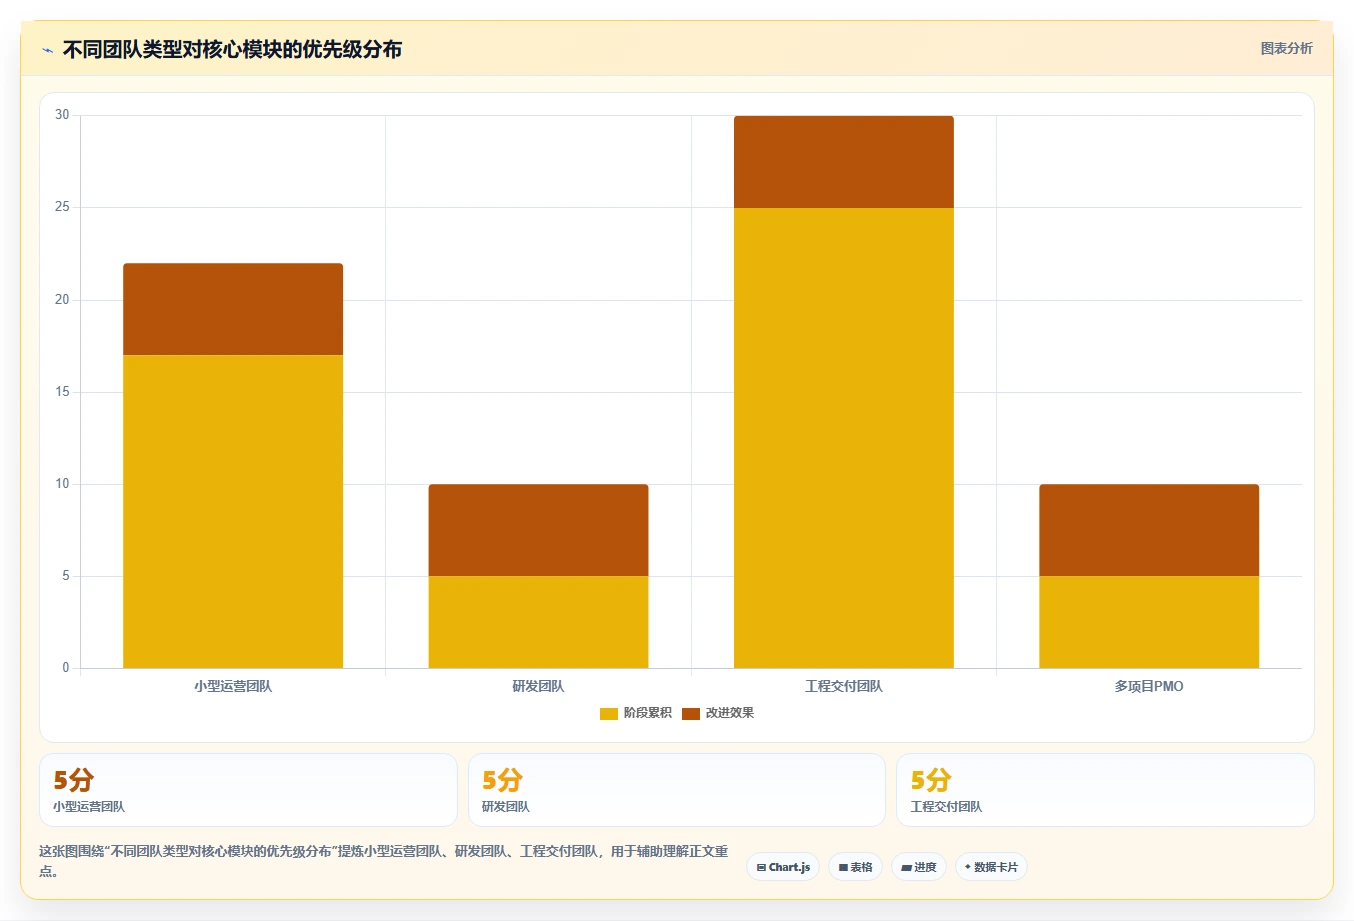The height and width of the screenshot is (921, 1354).
Task: Click the 改进效果 legend label text
Action: point(730,713)
